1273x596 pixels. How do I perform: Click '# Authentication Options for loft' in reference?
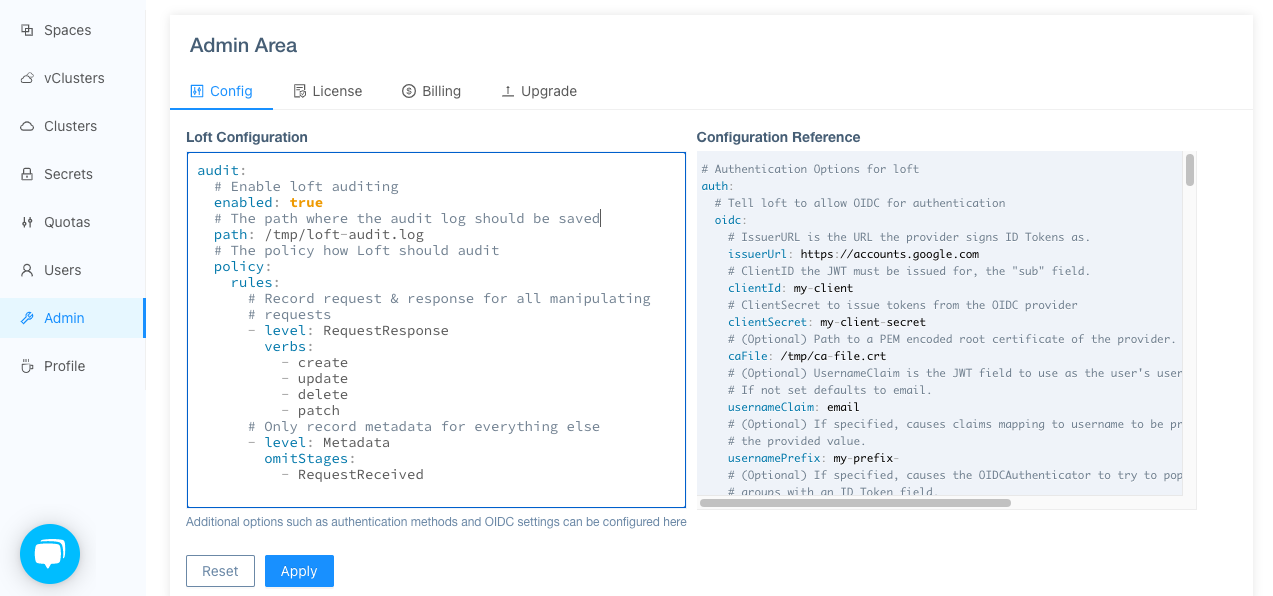coord(810,169)
